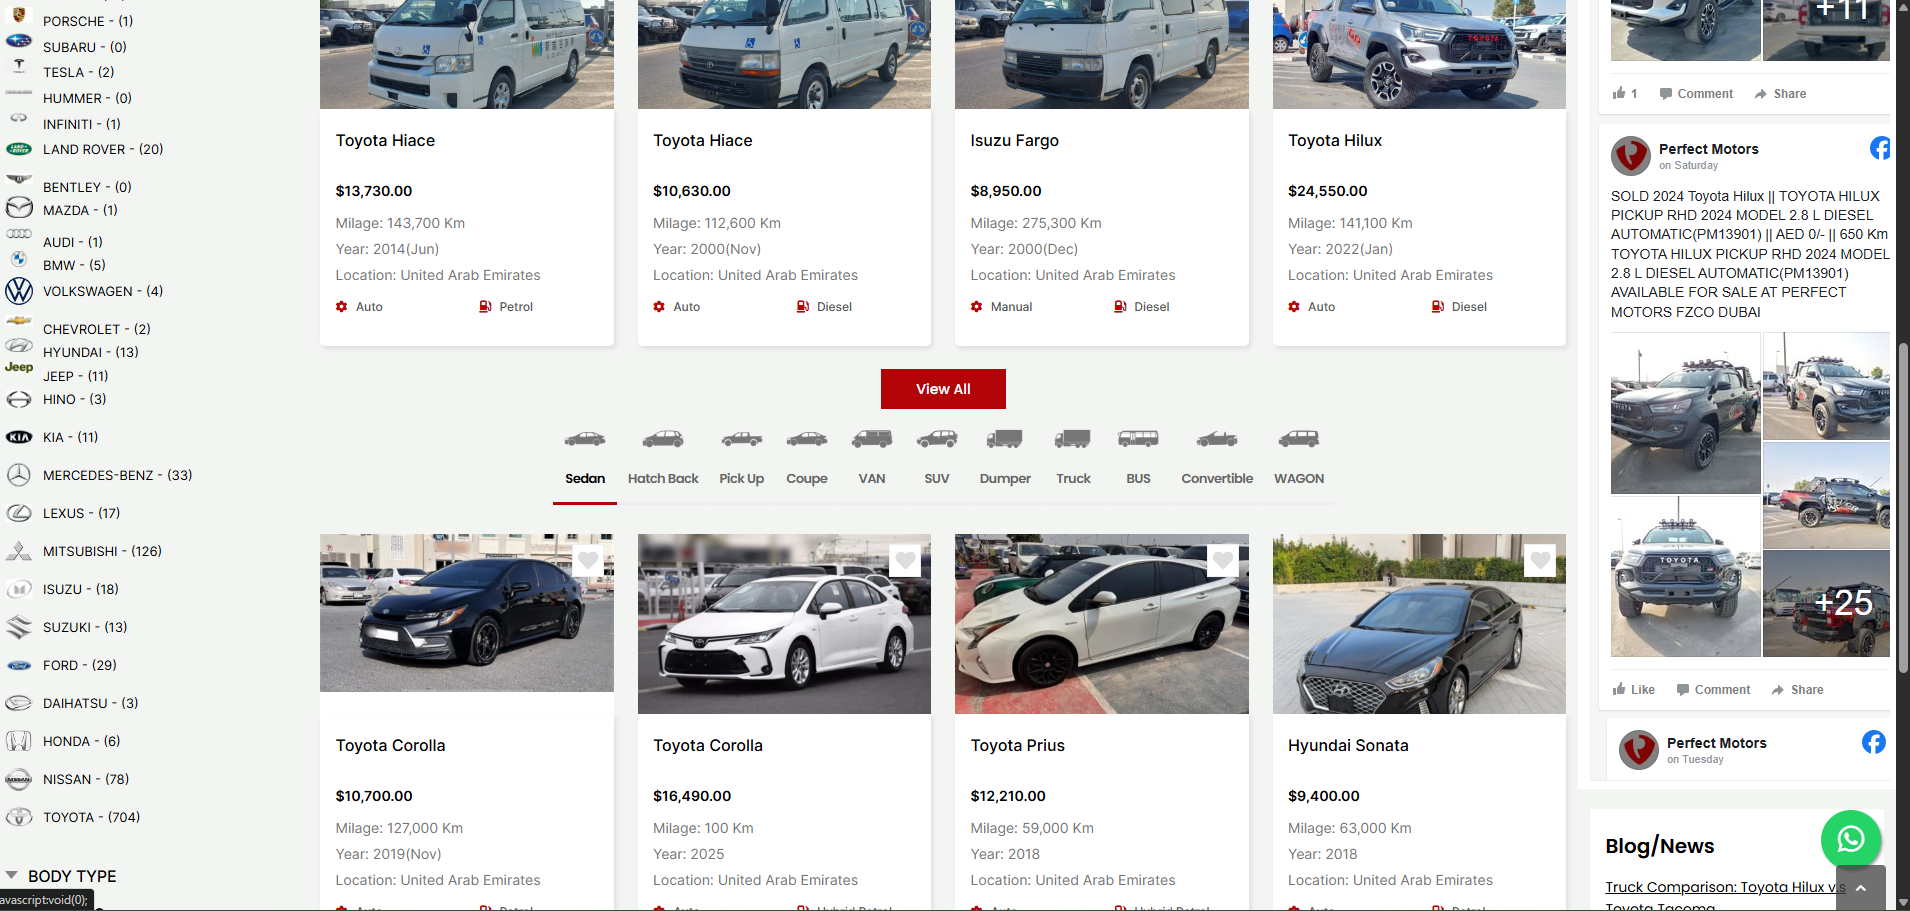Favorite the black Toyota Corolla heart toggle
Screen dimensions: 1910x911
pos(588,561)
